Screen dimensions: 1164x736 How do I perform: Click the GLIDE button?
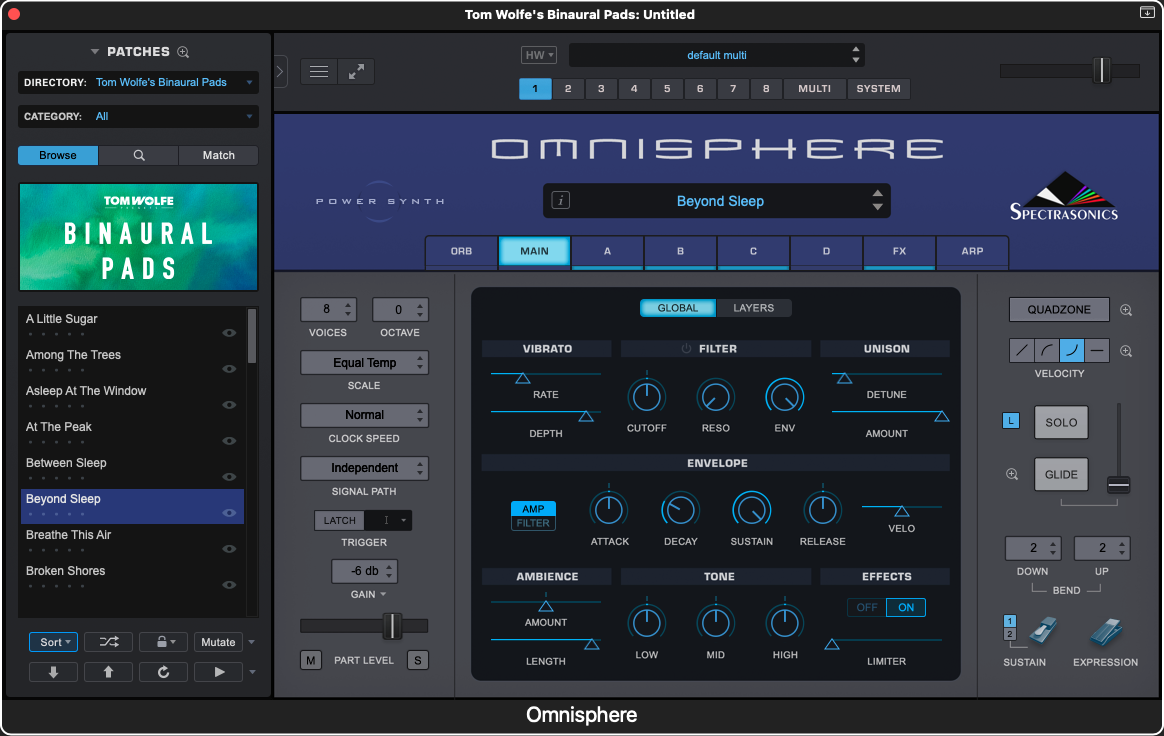click(1061, 475)
